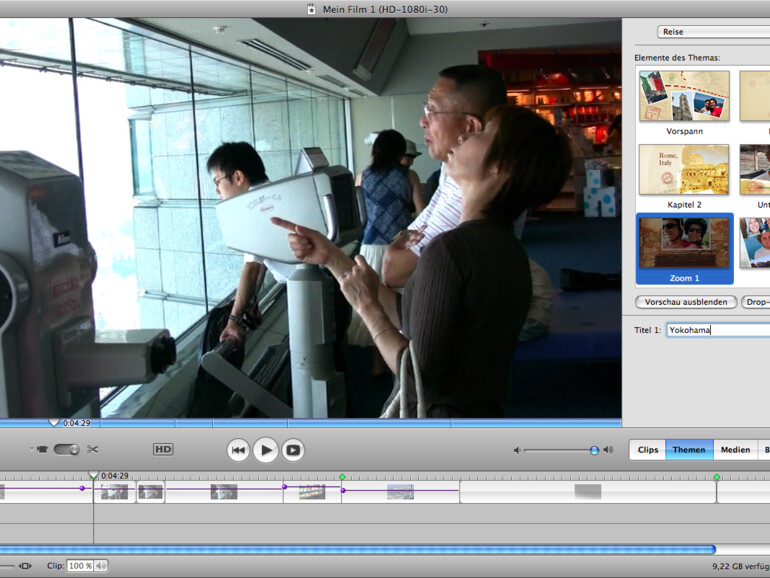The height and width of the screenshot is (578, 770).
Task: Click the scissors edit mode icon
Action: [x=93, y=450]
